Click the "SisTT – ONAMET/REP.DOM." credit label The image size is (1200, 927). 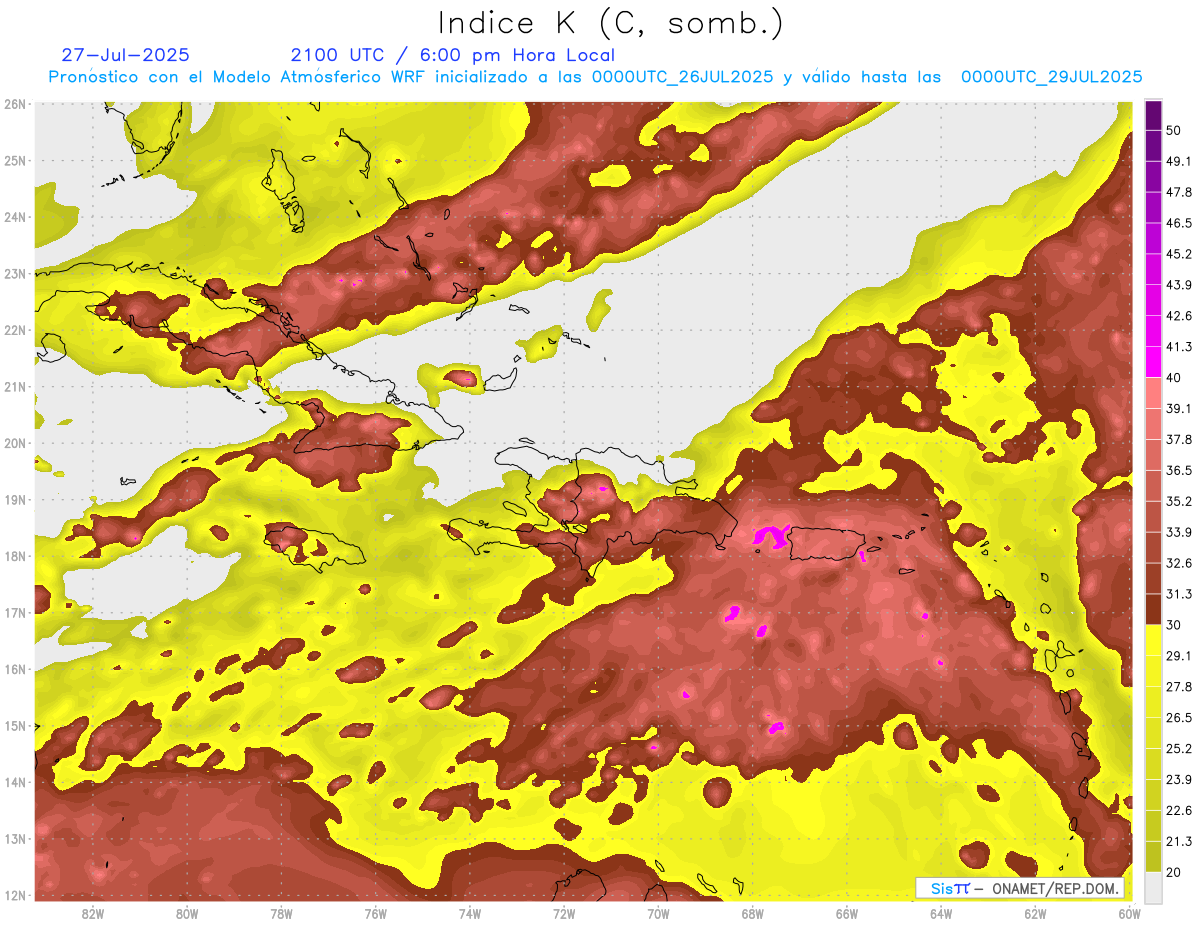pyautogui.click(x=1020, y=888)
